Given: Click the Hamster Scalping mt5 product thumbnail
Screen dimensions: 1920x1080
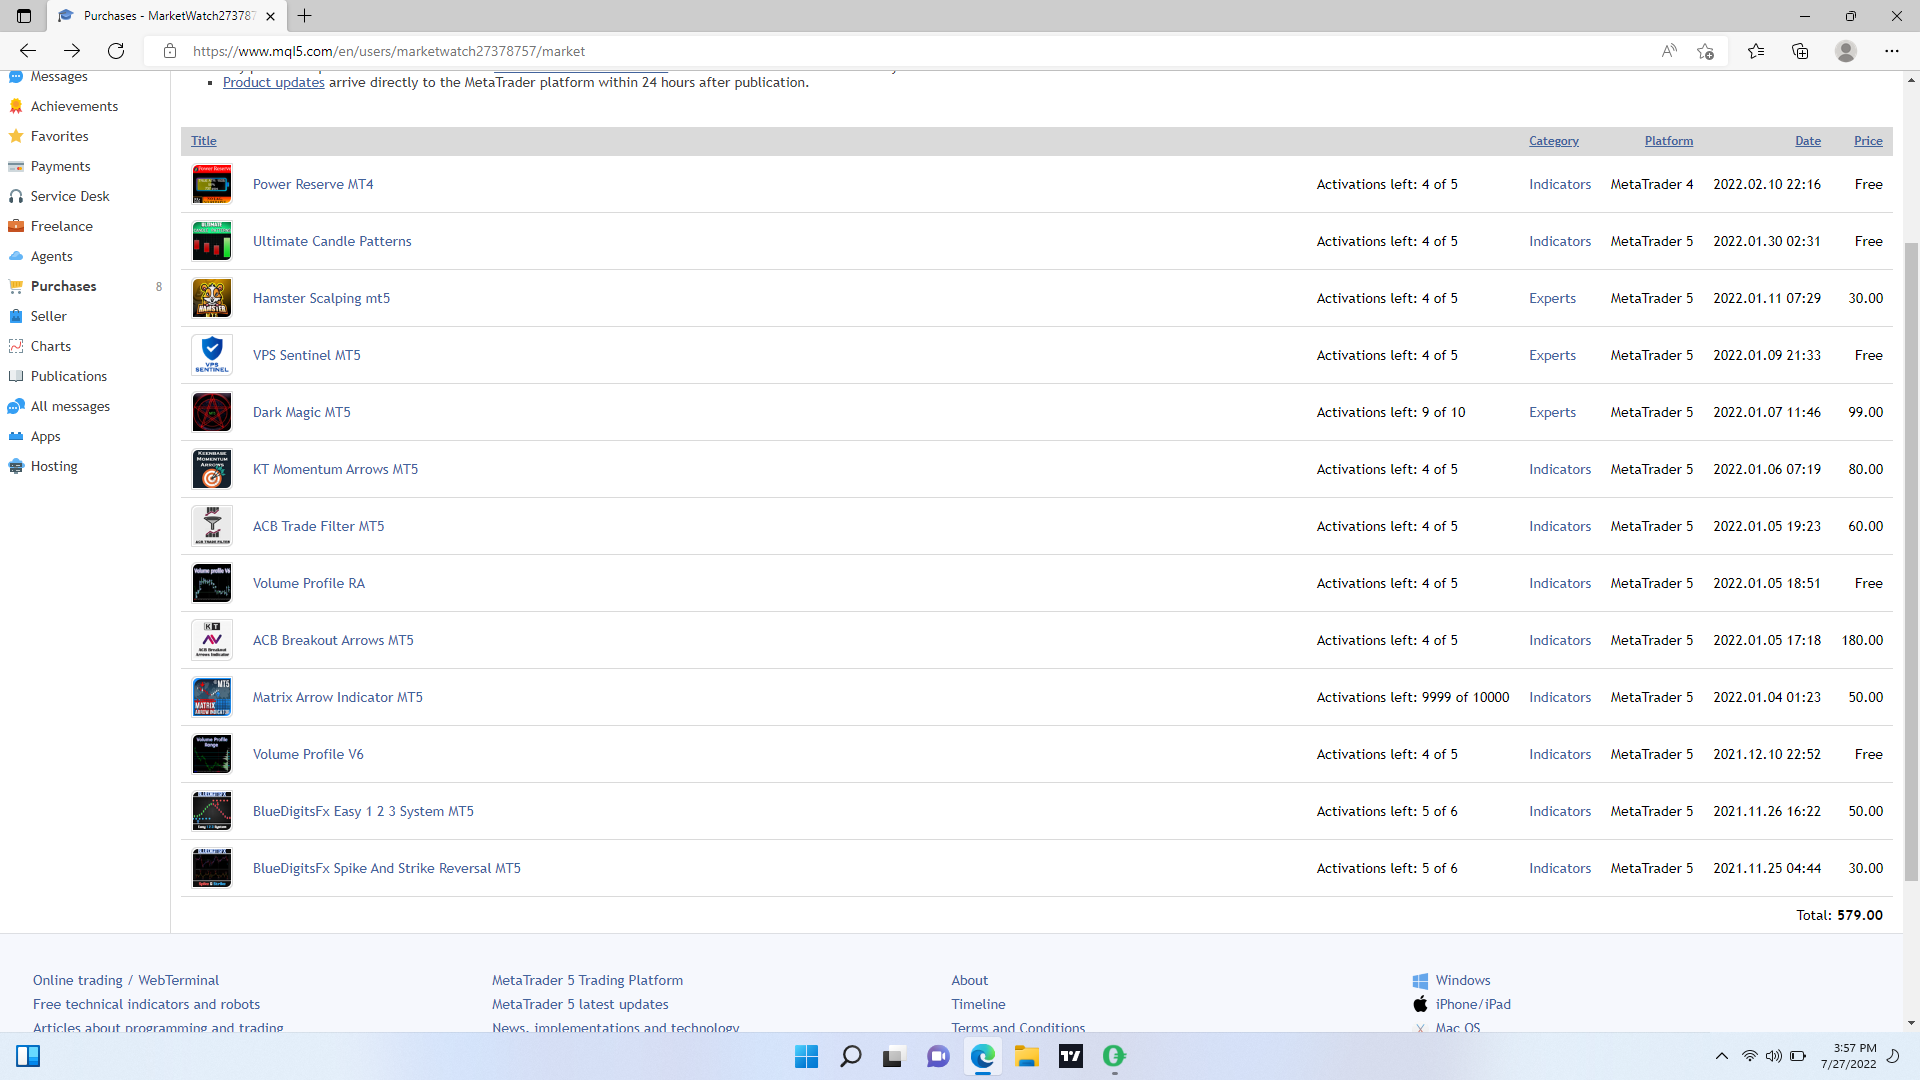Looking at the screenshot, I should coord(212,298).
